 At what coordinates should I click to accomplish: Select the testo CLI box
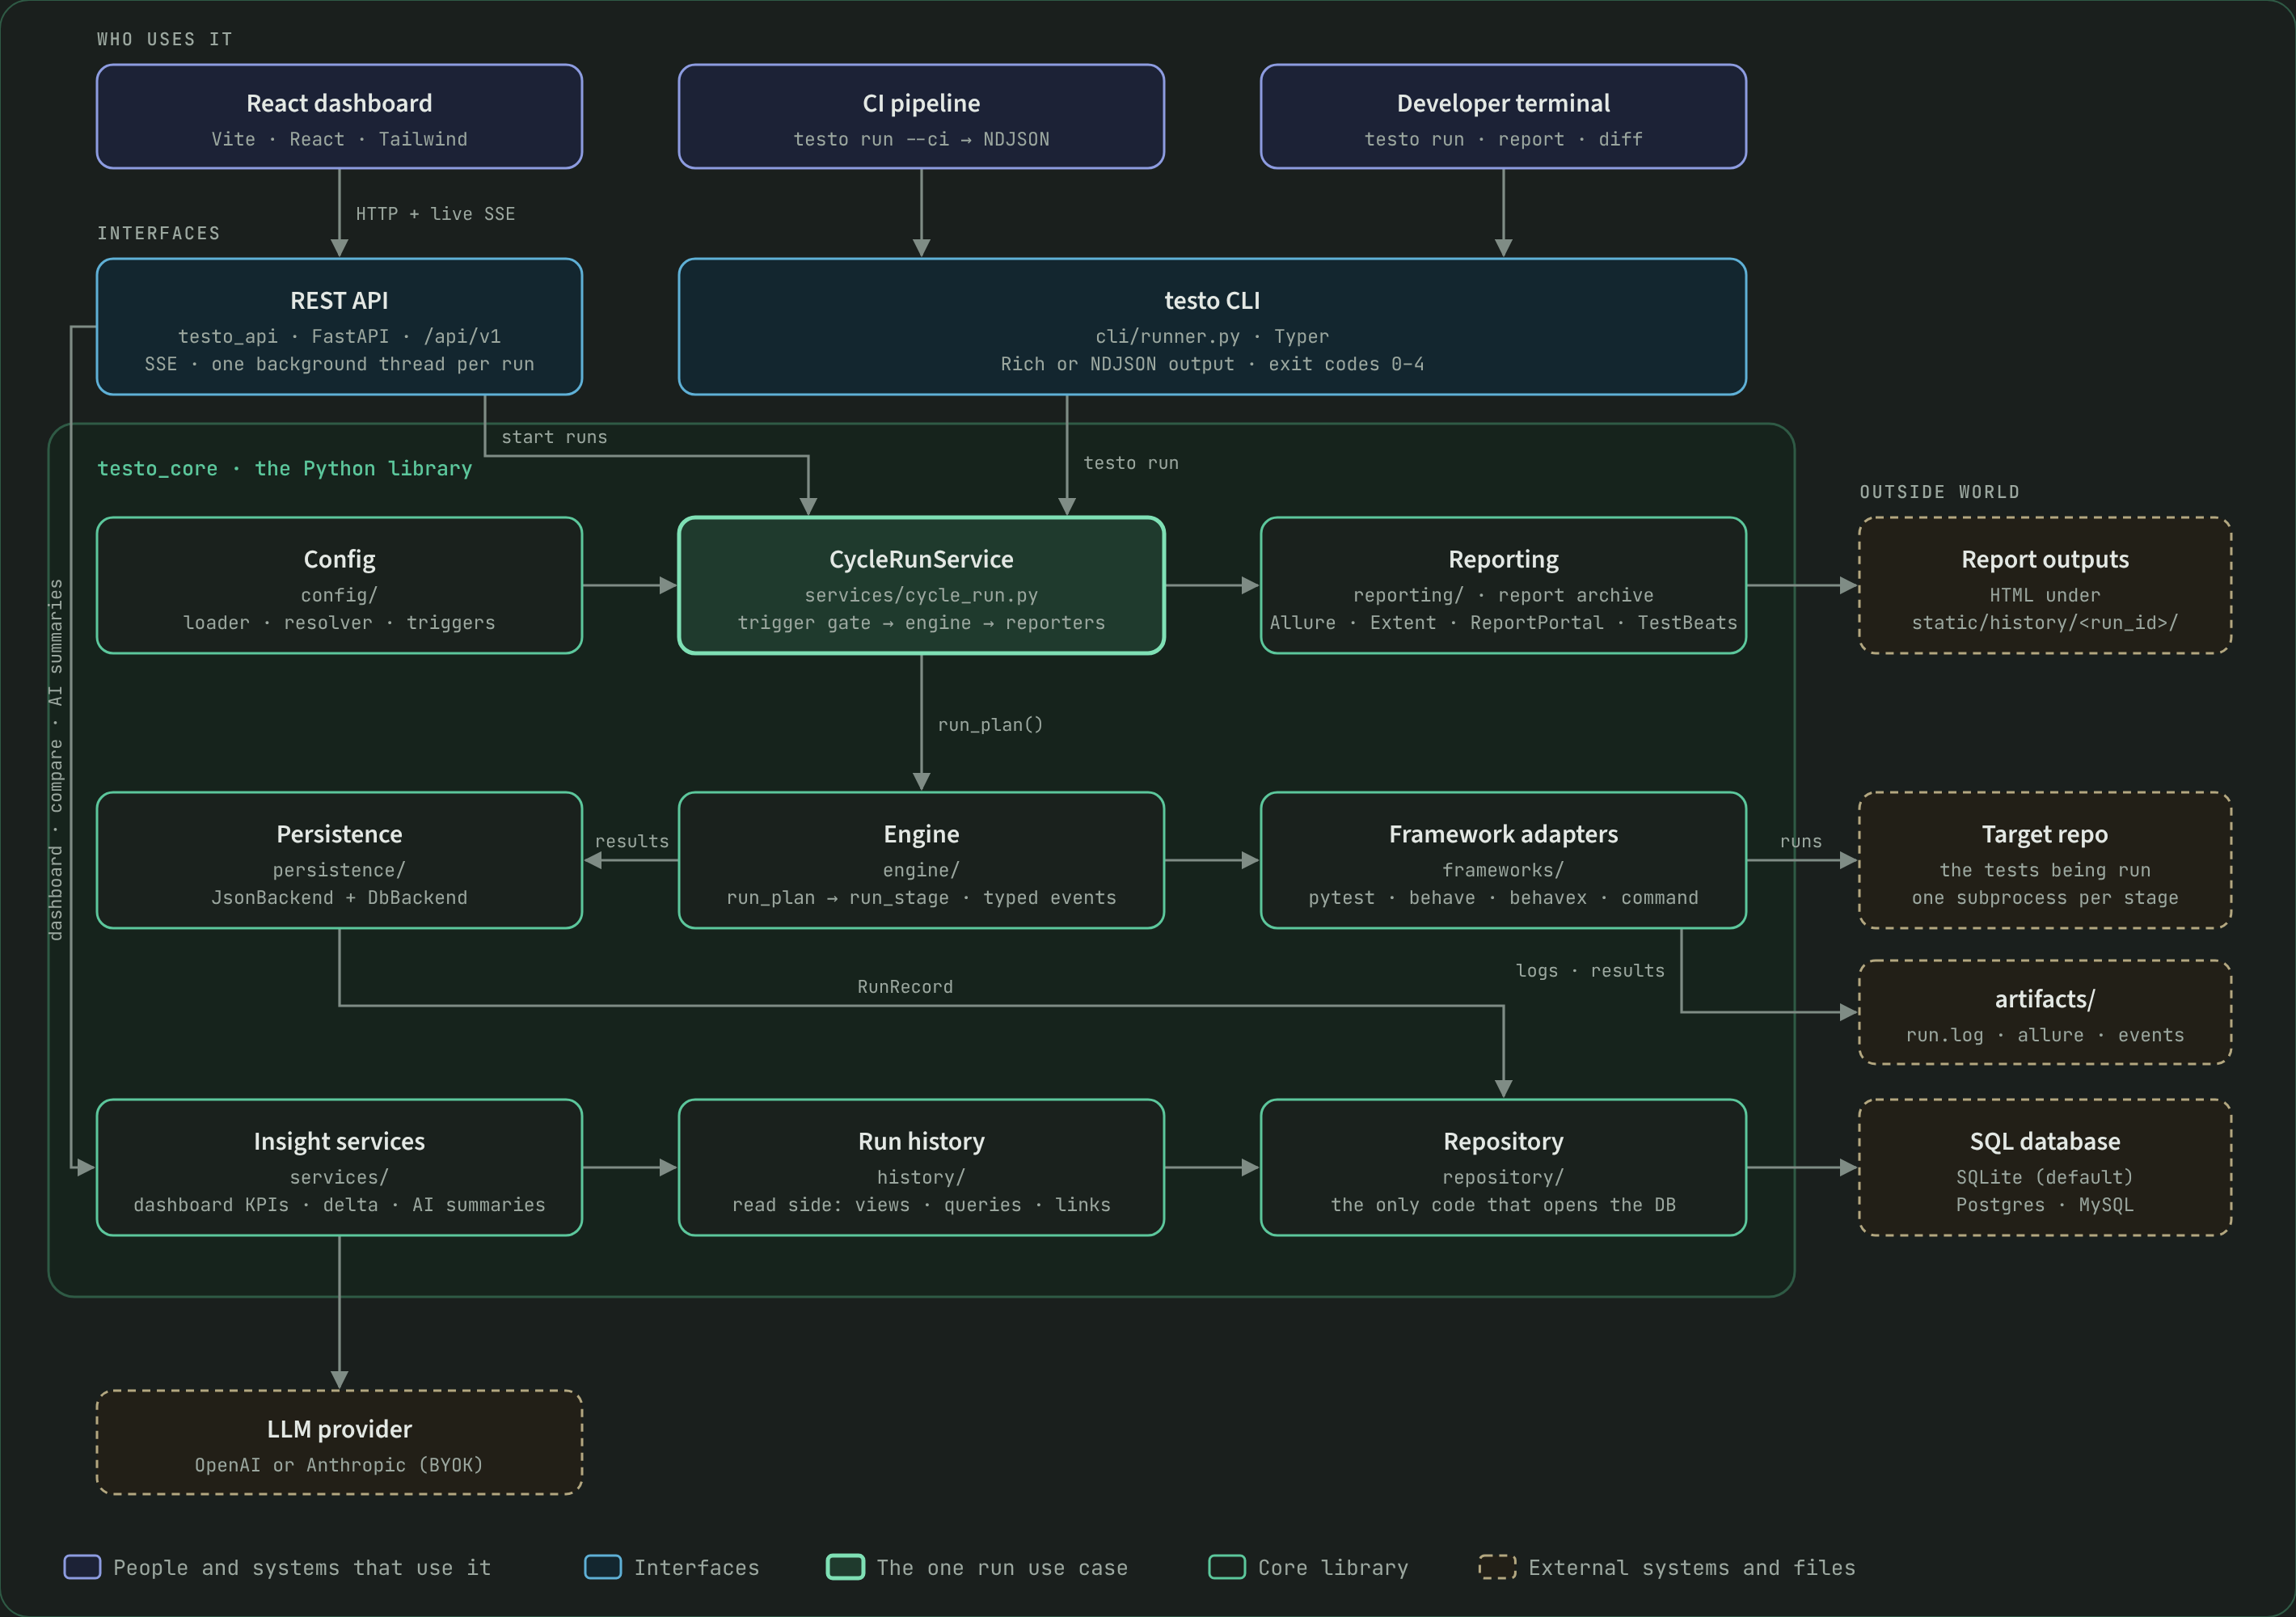coord(1212,327)
